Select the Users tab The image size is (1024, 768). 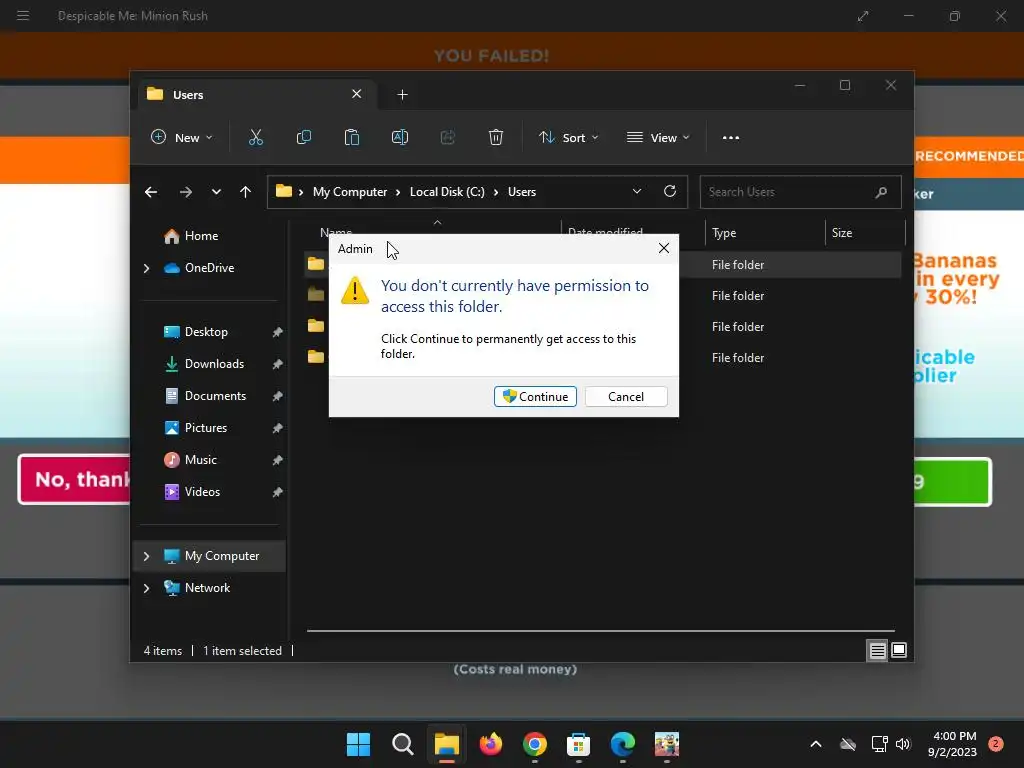point(257,95)
